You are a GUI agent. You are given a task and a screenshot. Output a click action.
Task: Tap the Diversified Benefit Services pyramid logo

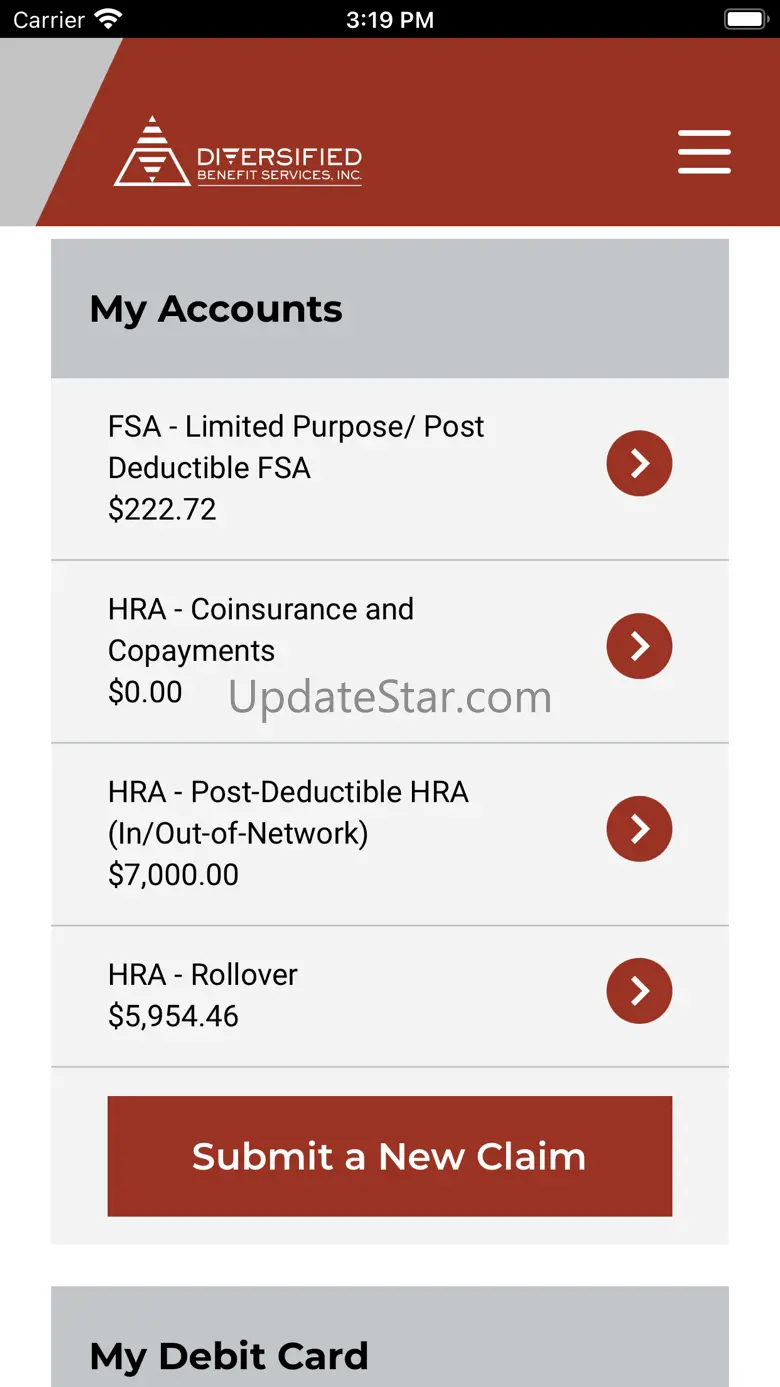pos(151,152)
